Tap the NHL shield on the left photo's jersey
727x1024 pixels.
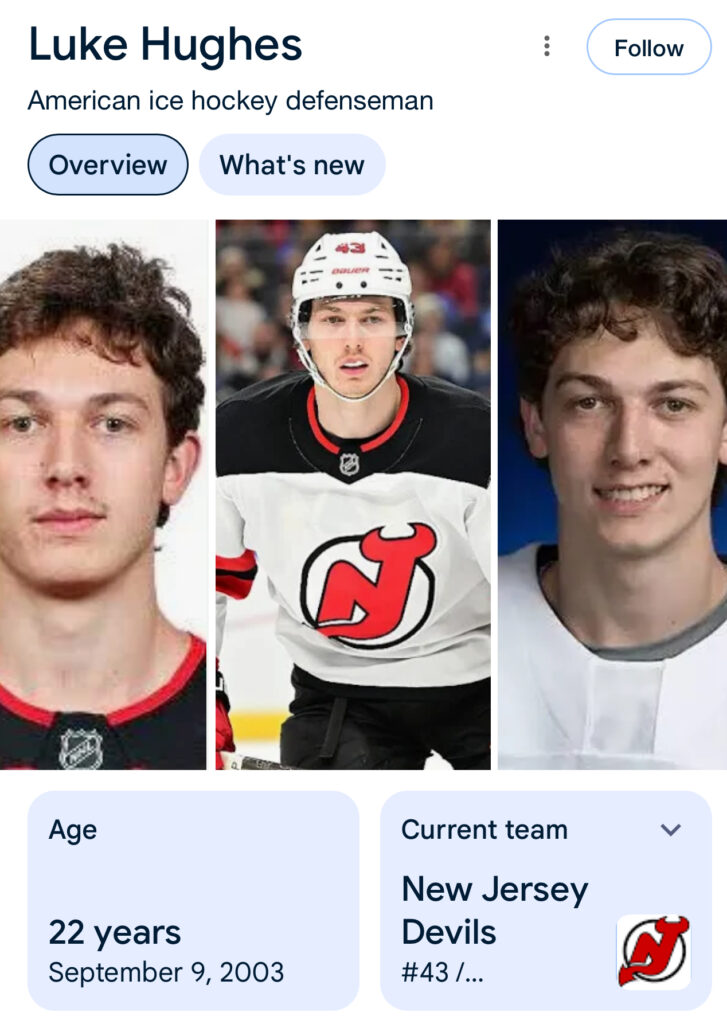(x=81, y=748)
